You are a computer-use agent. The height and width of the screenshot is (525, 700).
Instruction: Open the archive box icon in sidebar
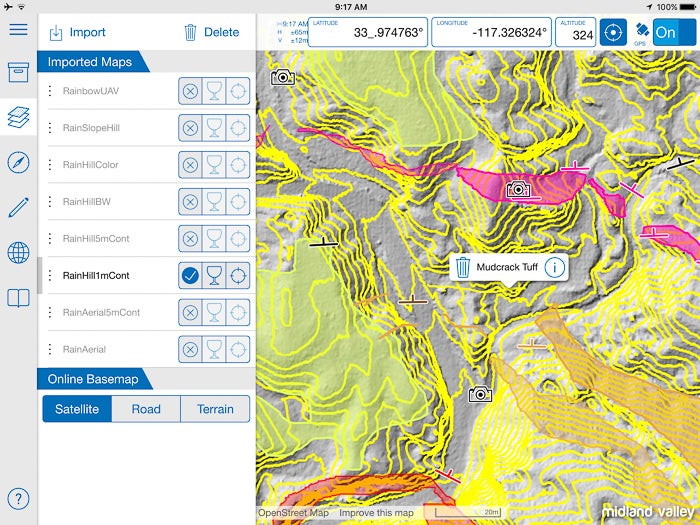(18, 72)
